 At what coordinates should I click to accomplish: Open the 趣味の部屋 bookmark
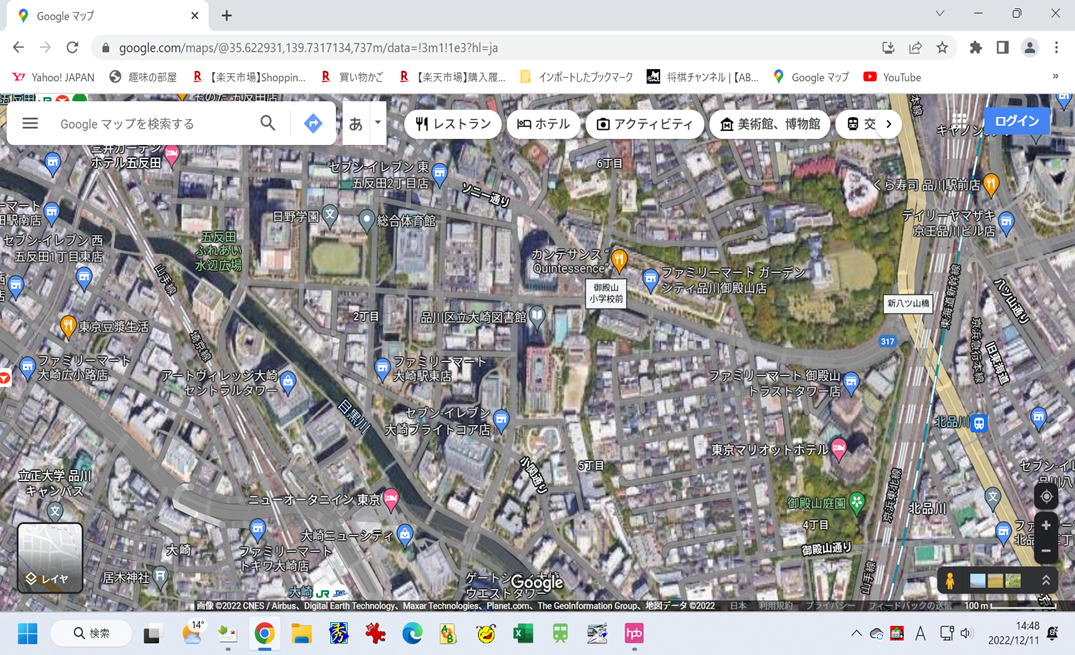143,77
